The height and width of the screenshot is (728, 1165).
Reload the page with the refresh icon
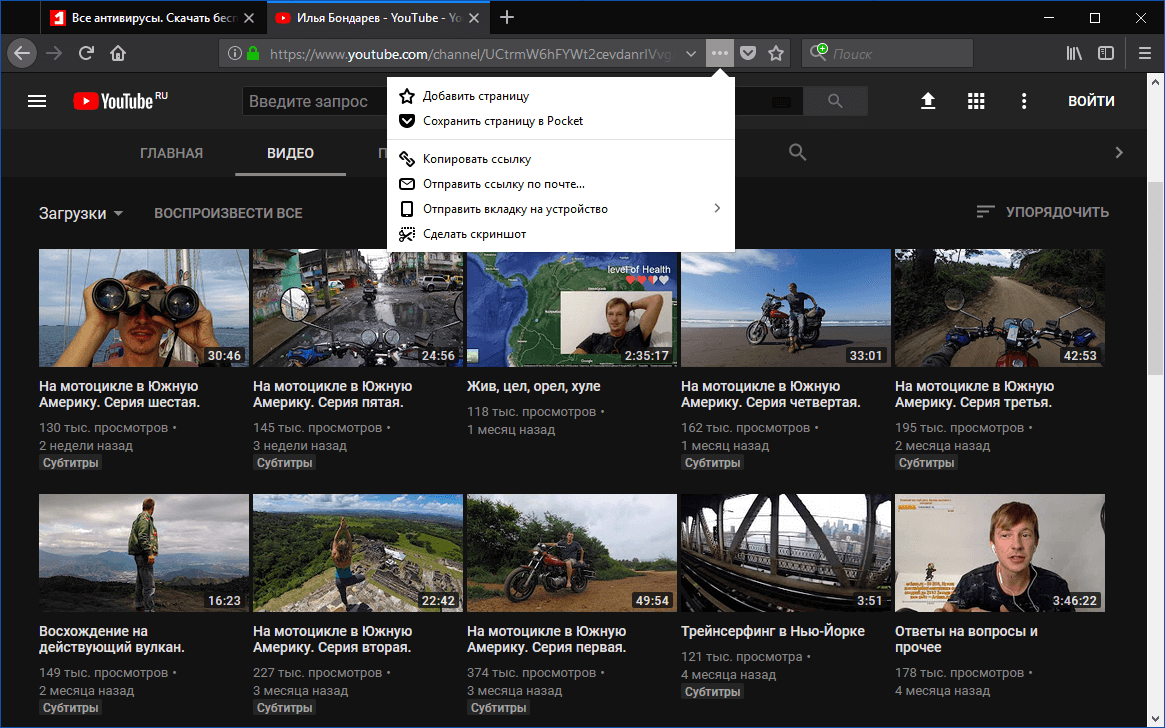pos(86,53)
